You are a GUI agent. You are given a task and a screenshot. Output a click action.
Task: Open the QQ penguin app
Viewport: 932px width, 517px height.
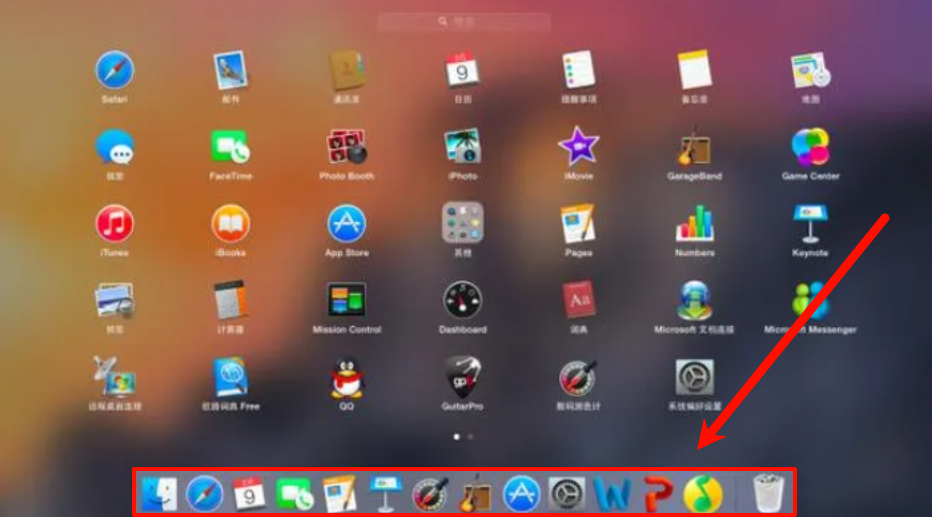click(x=347, y=379)
